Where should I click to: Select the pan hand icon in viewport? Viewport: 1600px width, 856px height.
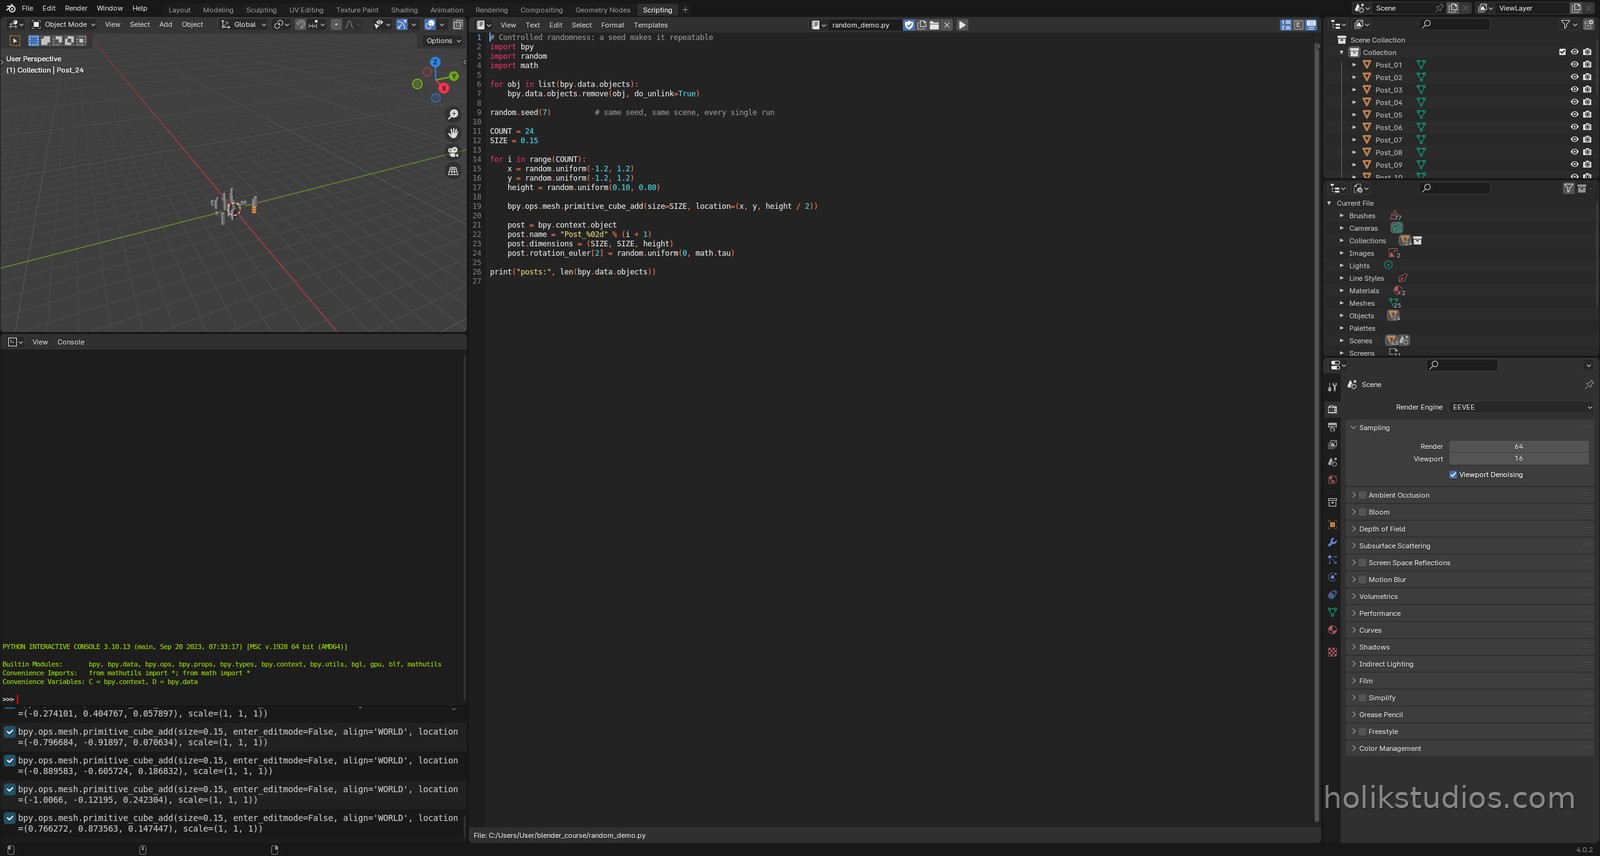pyautogui.click(x=453, y=133)
